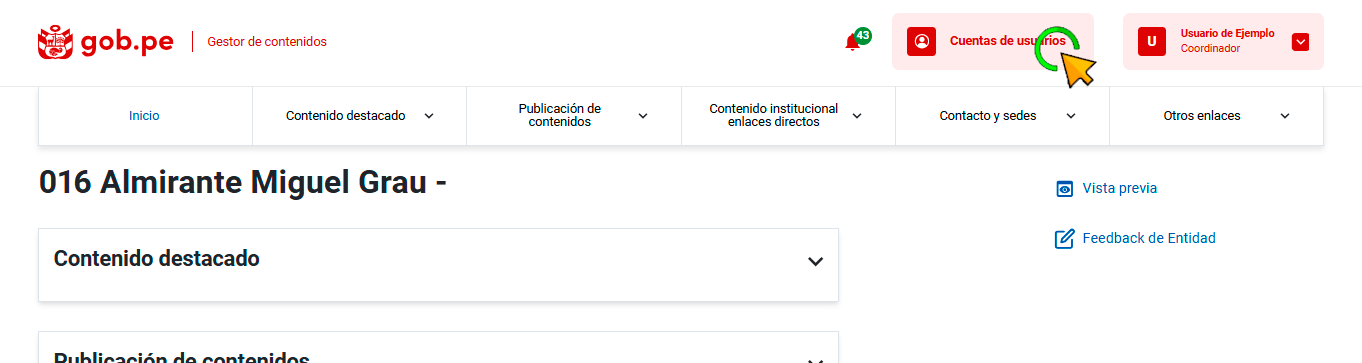Click the Cuentas de usuarios button
The height and width of the screenshot is (363, 1362).
tap(993, 41)
